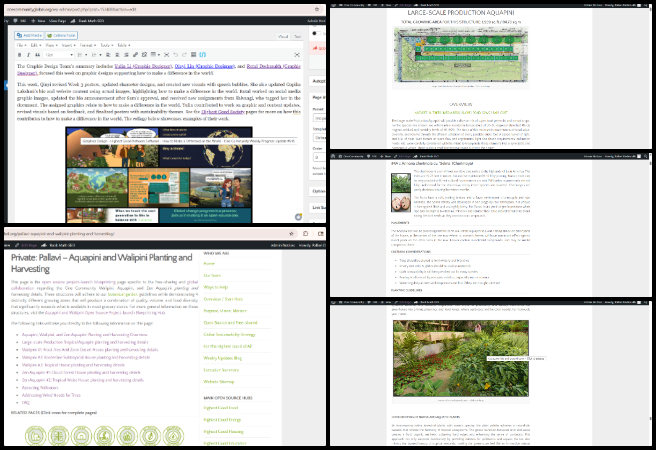Screen dimensions: 656x450
Task: Click the Large-Scale Production Aquapini layout image
Action: click(x=460, y=55)
